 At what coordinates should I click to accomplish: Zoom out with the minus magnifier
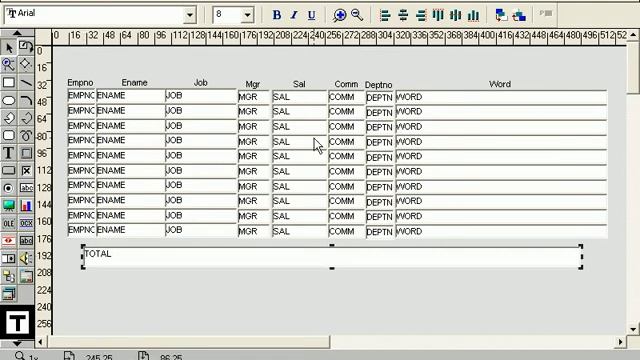[x=357, y=15]
